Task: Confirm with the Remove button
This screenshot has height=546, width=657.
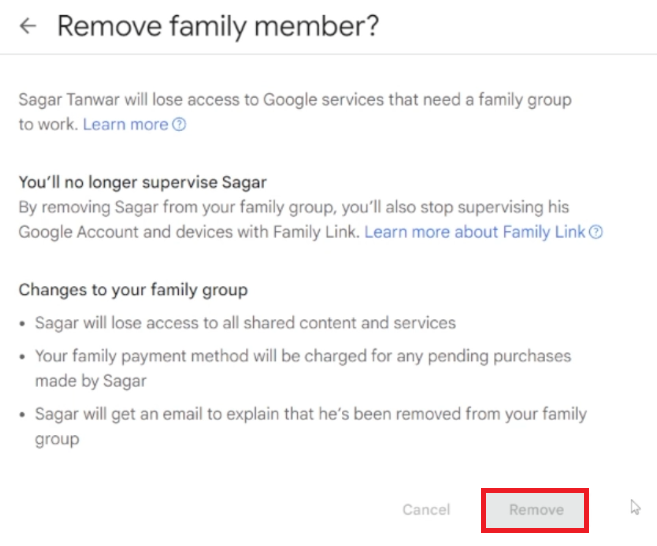Action: [536, 510]
